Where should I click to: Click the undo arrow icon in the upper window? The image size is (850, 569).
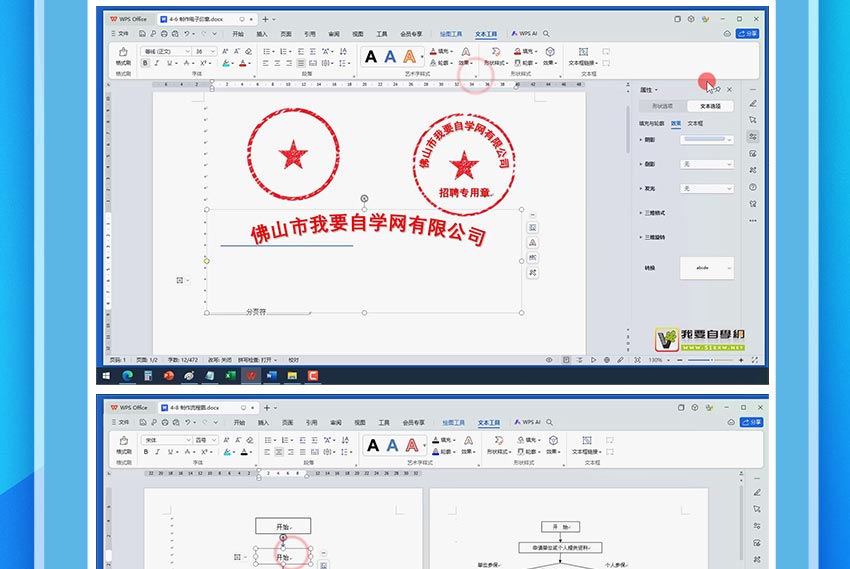(x=186, y=34)
